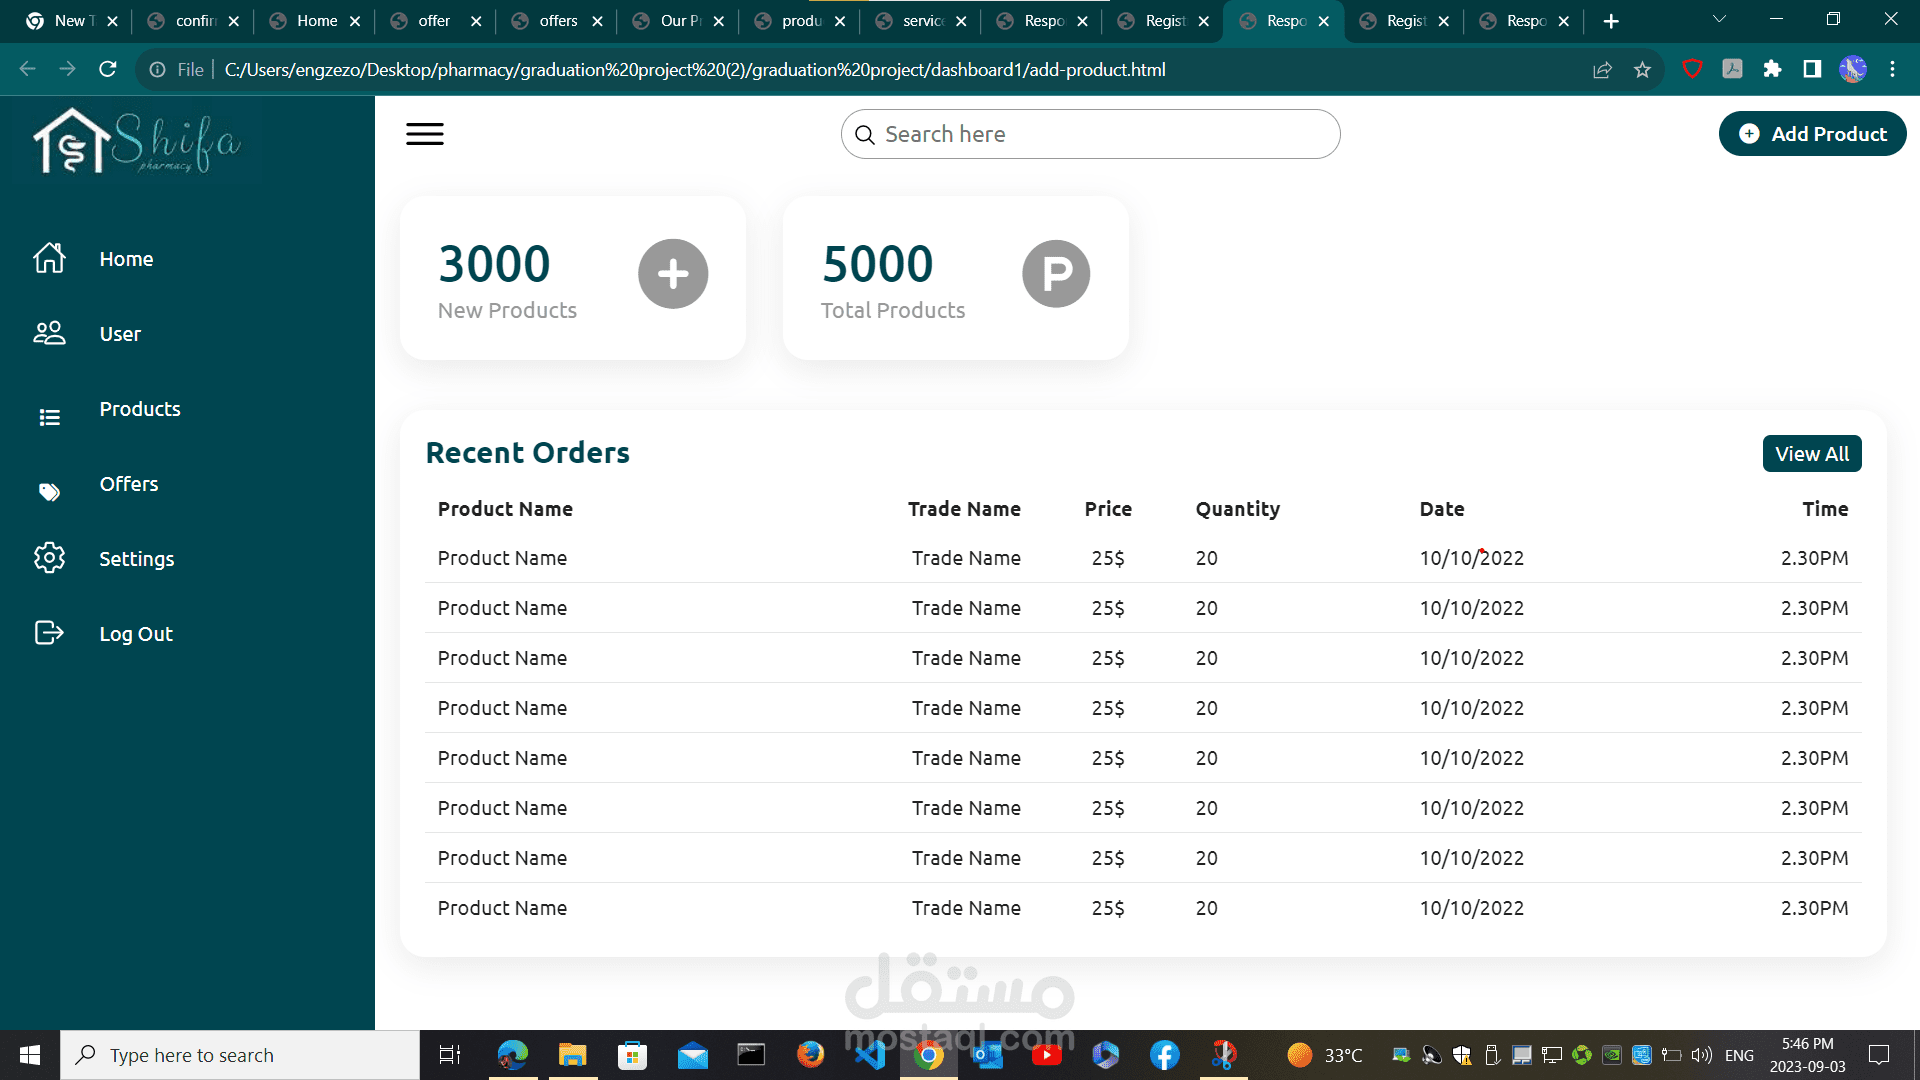1920x1080 pixels.
Task: Open Chrome three-dot menu
Action: pyautogui.click(x=1892, y=69)
